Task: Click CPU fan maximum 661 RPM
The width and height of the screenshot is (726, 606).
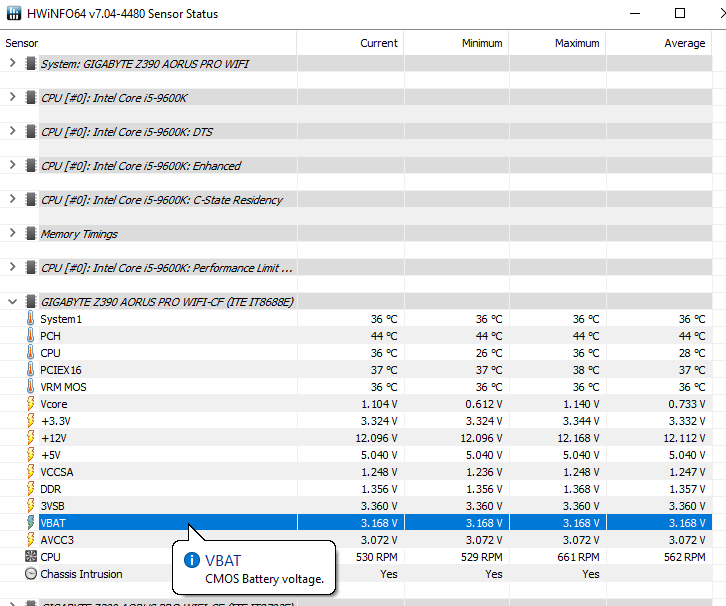Action: coord(578,556)
